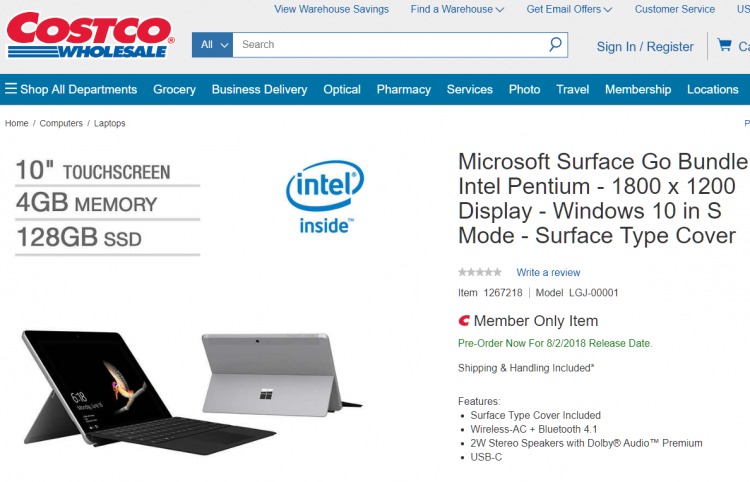Expand the Get Email Offers menu
Viewport: 750px width, 482px height.
[569, 9]
